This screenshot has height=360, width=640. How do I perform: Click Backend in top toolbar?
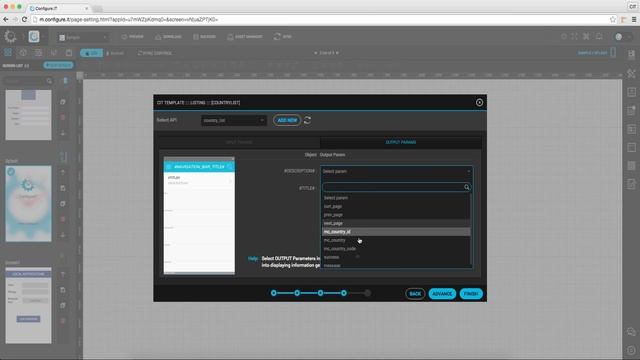pyautogui.click(x=204, y=37)
